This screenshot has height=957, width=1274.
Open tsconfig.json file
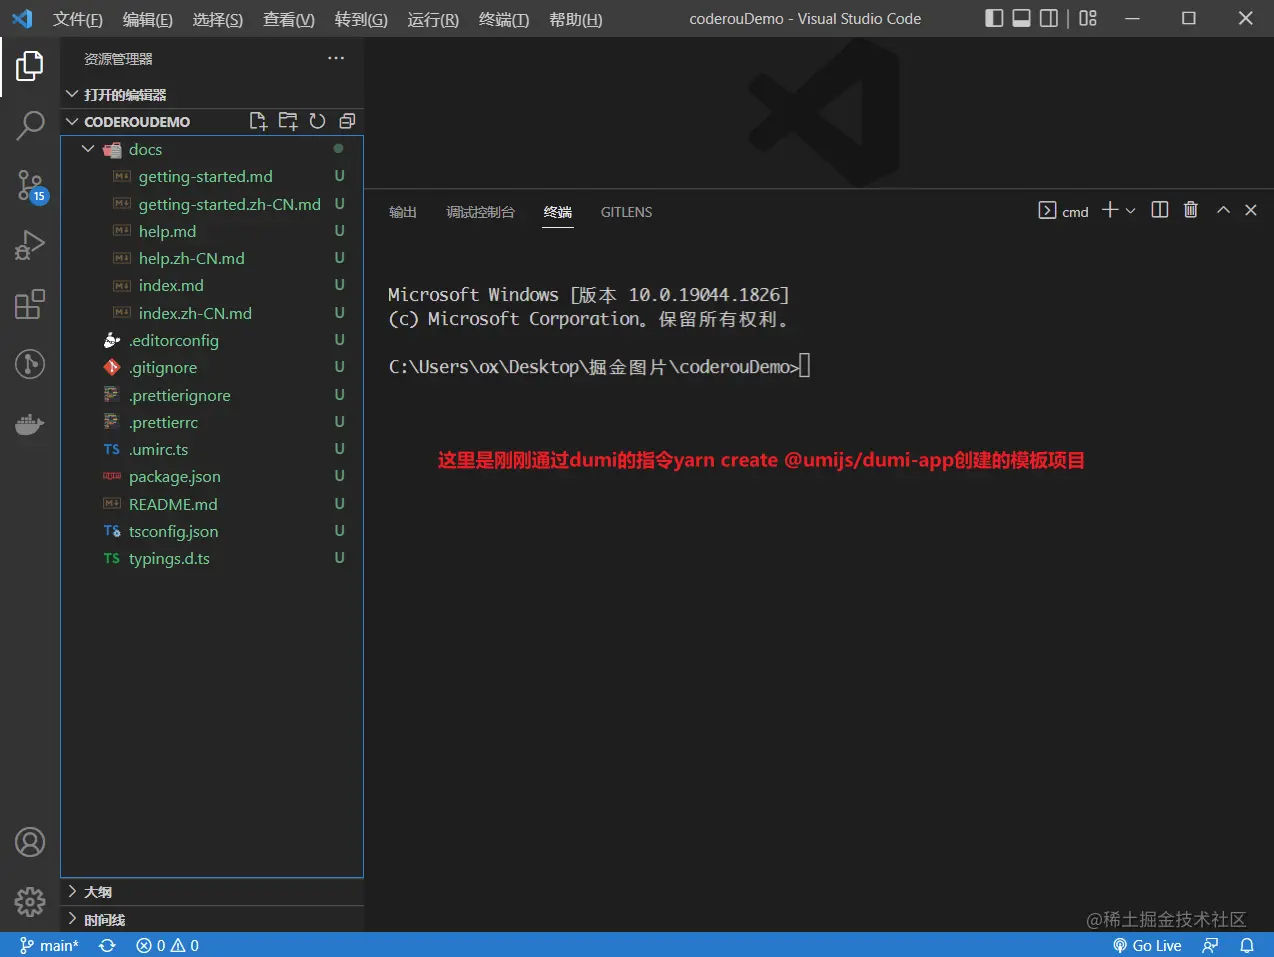point(212,531)
